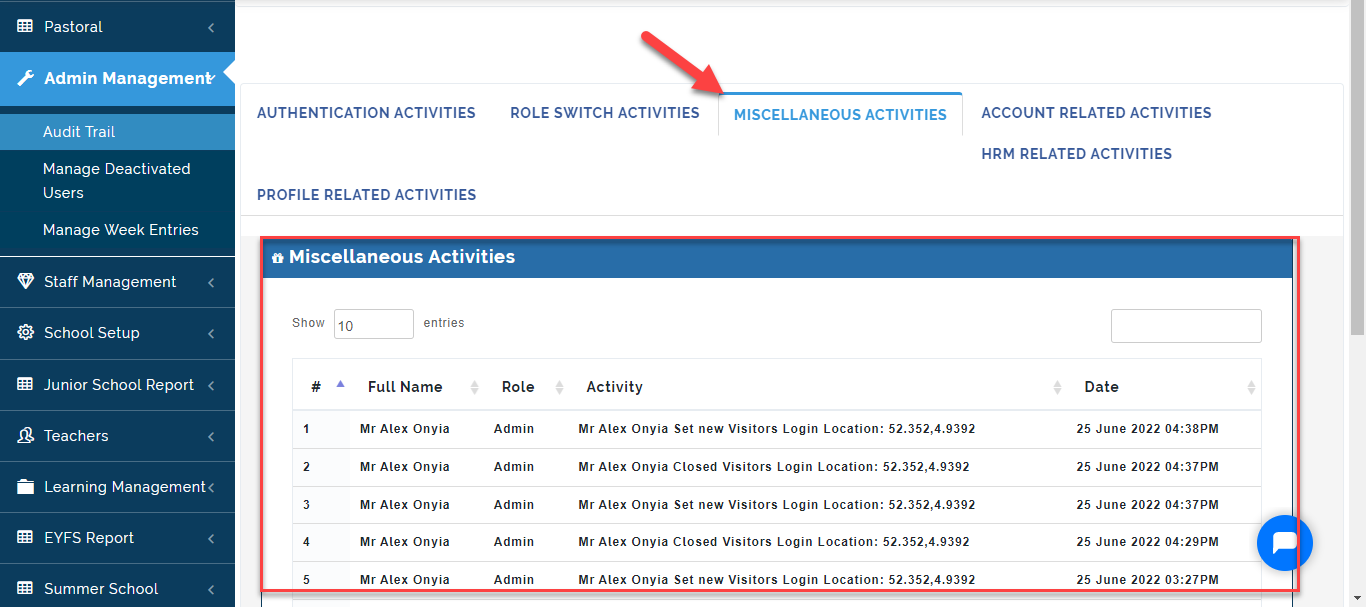Open Profile Related Activities tab

[366, 195]
